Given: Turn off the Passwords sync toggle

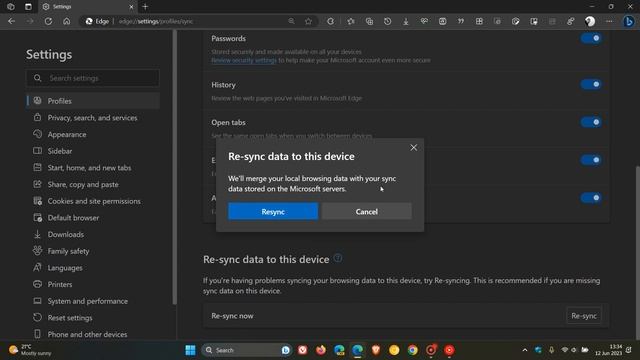Looking at the screenshot, I should [x=591, y=38].
